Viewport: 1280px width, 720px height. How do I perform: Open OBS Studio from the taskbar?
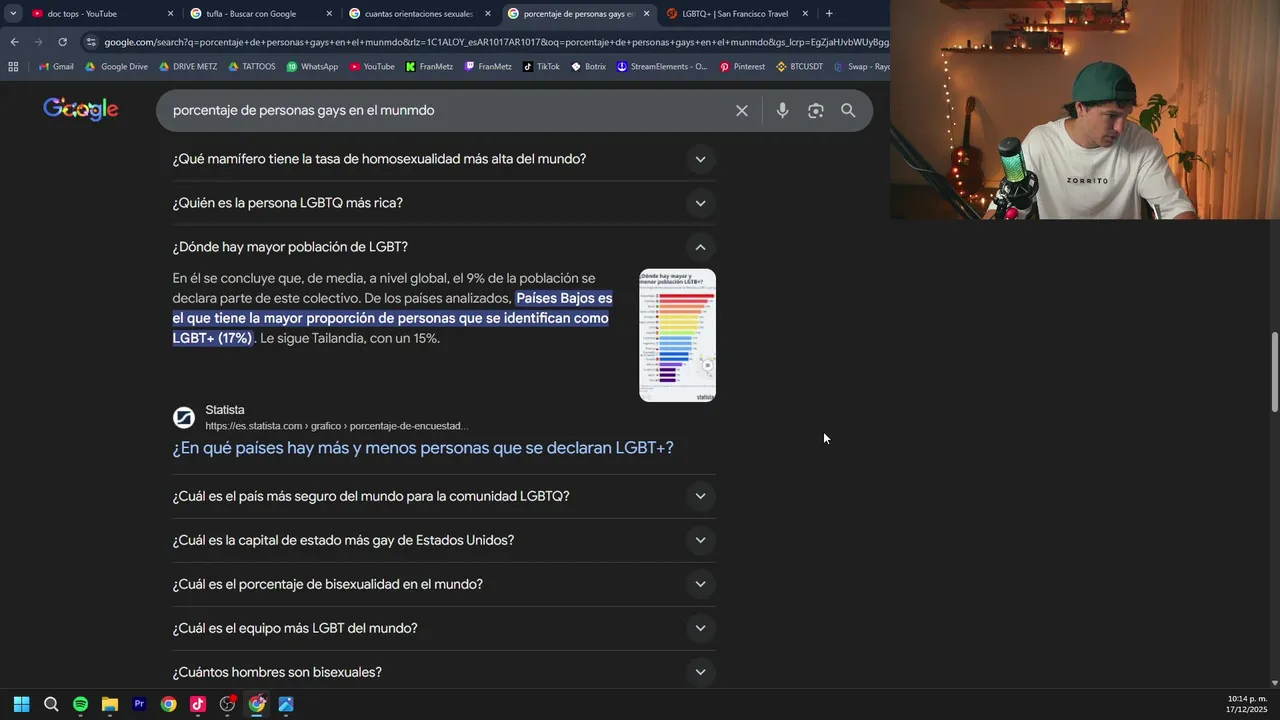click(x=227, y=704)
